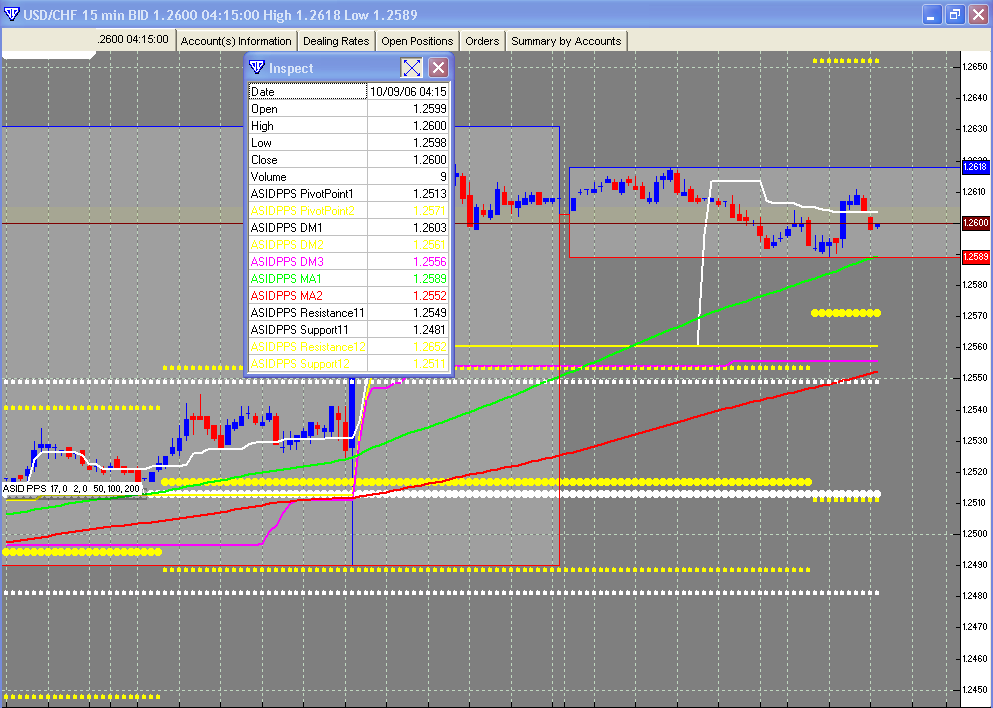Close the Inspect panel
This screenshot has width=993, height=708.
coord(438,68)
